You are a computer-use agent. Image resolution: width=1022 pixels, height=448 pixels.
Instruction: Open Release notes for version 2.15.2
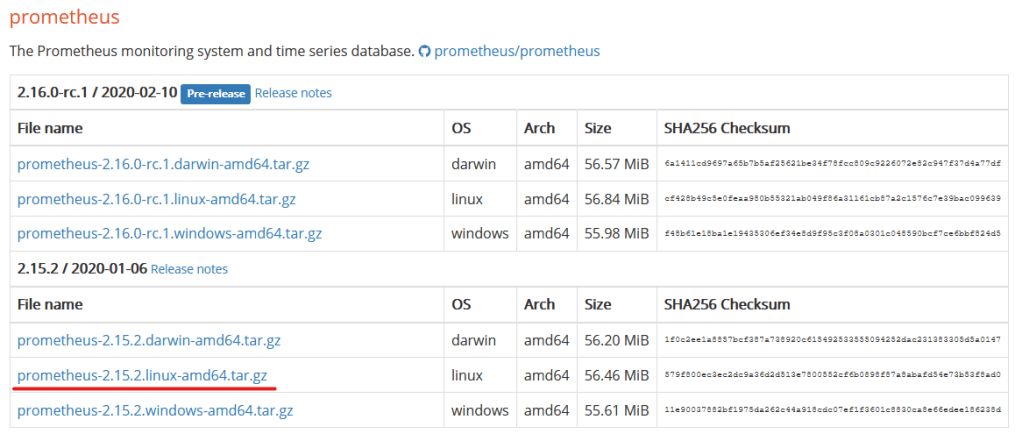[189, 269]
